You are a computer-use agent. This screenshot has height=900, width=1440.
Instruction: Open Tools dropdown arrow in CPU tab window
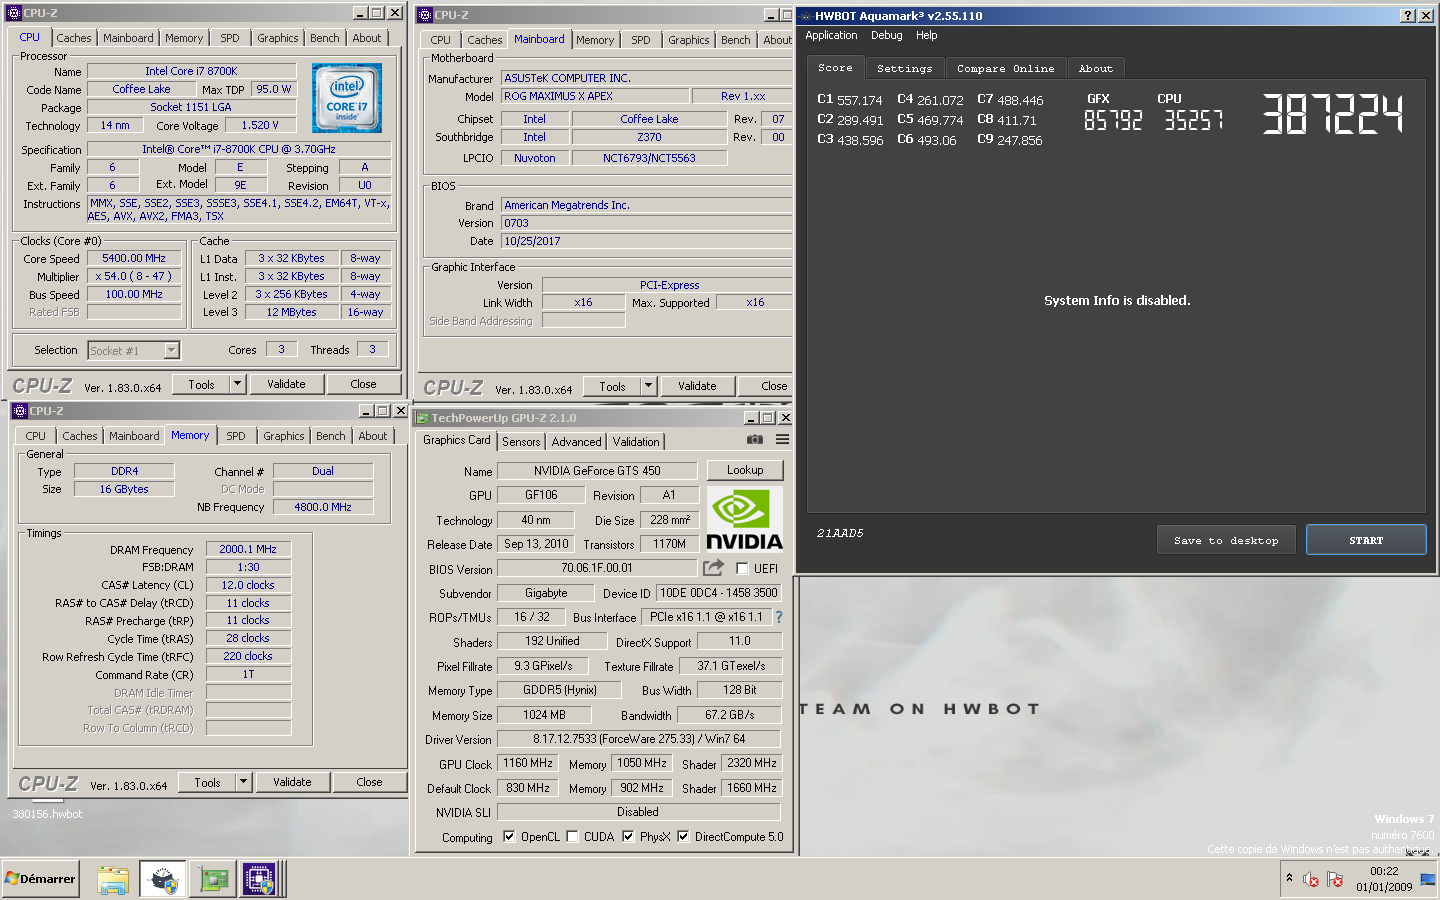pyautogui.click(x=237, y=384)
